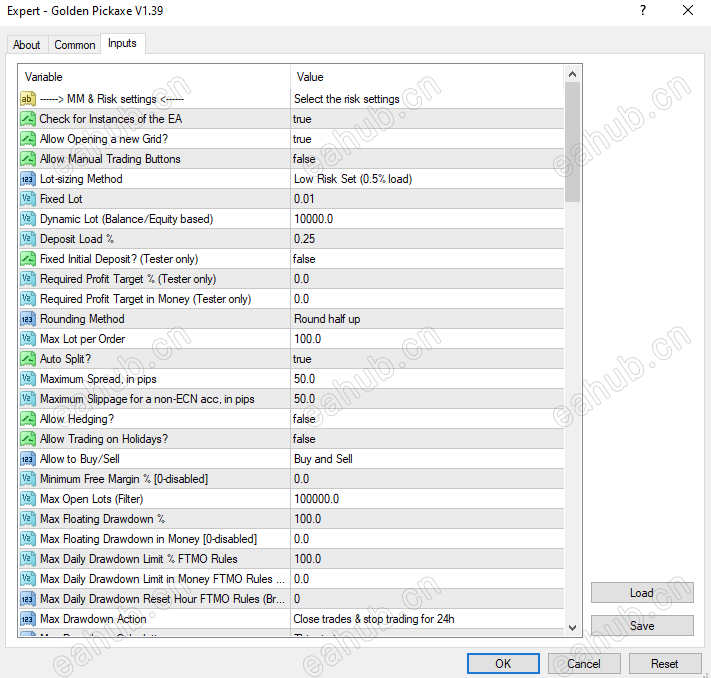Select the Max Daily Drawdown Limit % FTMO Rules row
This screenshot has height=678, width=711.
[x=291, y=559]
